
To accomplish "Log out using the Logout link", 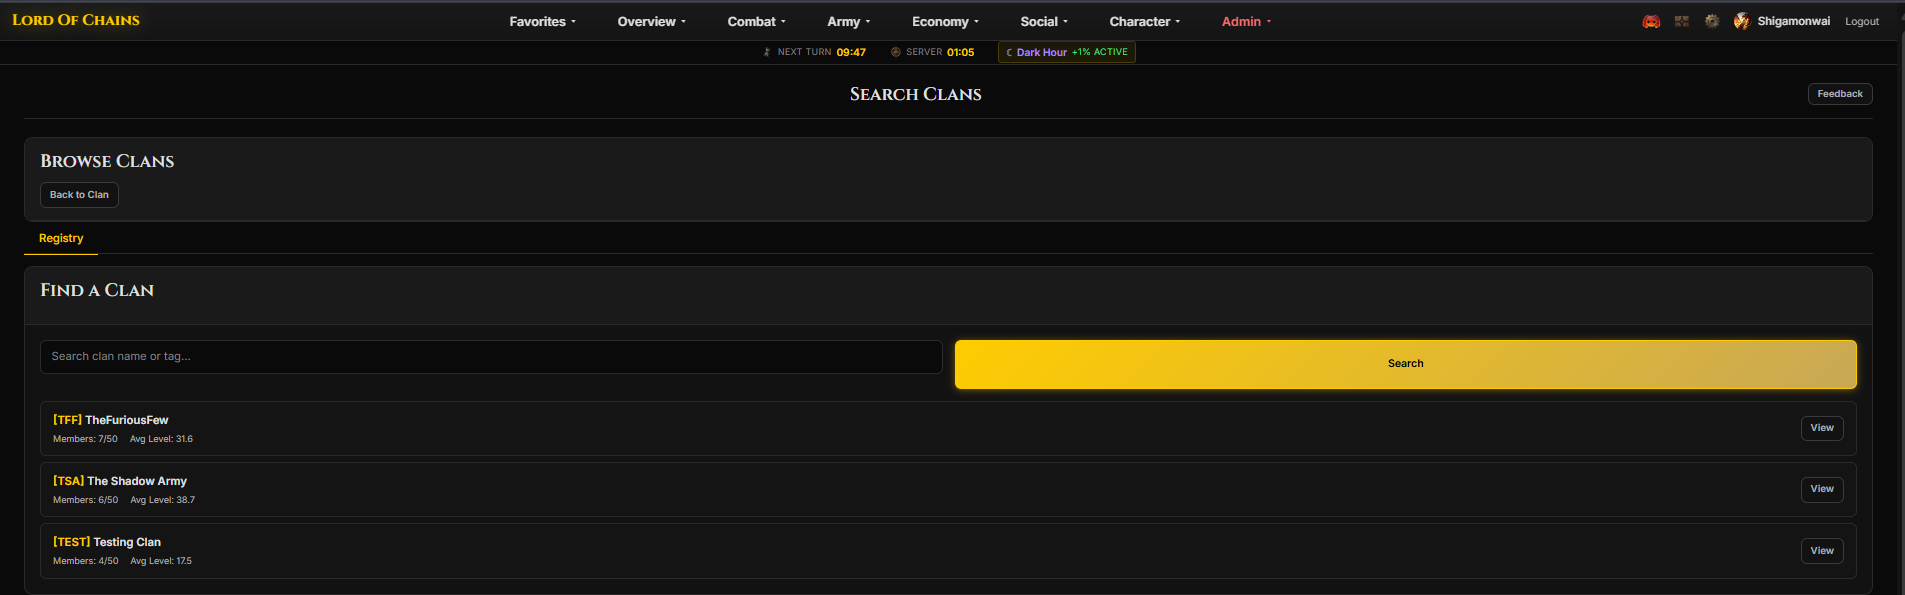I will [x=1862, y=21].
